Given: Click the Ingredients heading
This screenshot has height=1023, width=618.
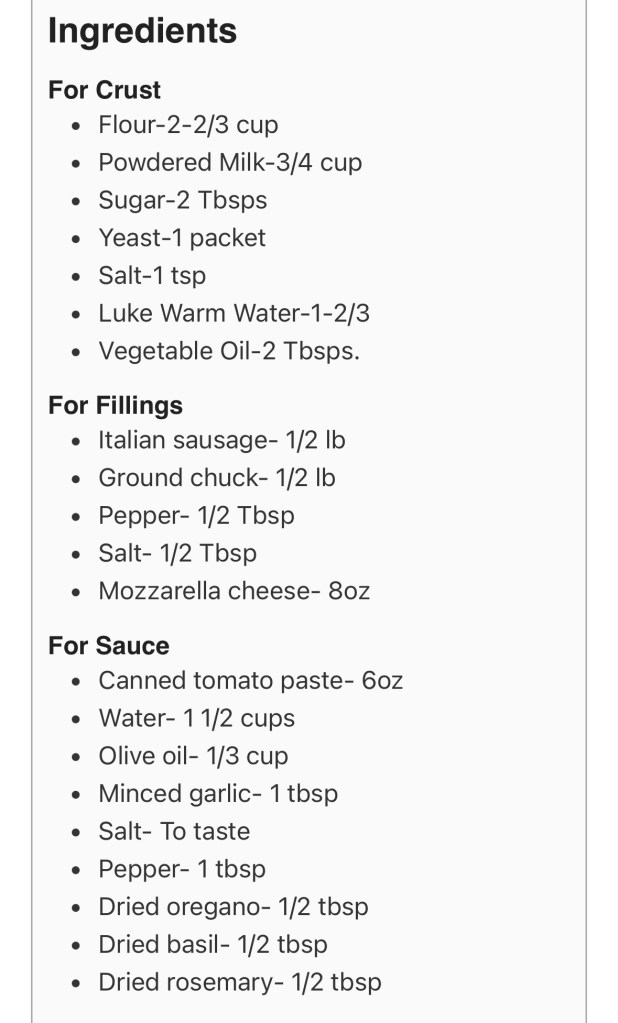Looking at the screenshot, I should pyautogui.click(x=142, y=31).
